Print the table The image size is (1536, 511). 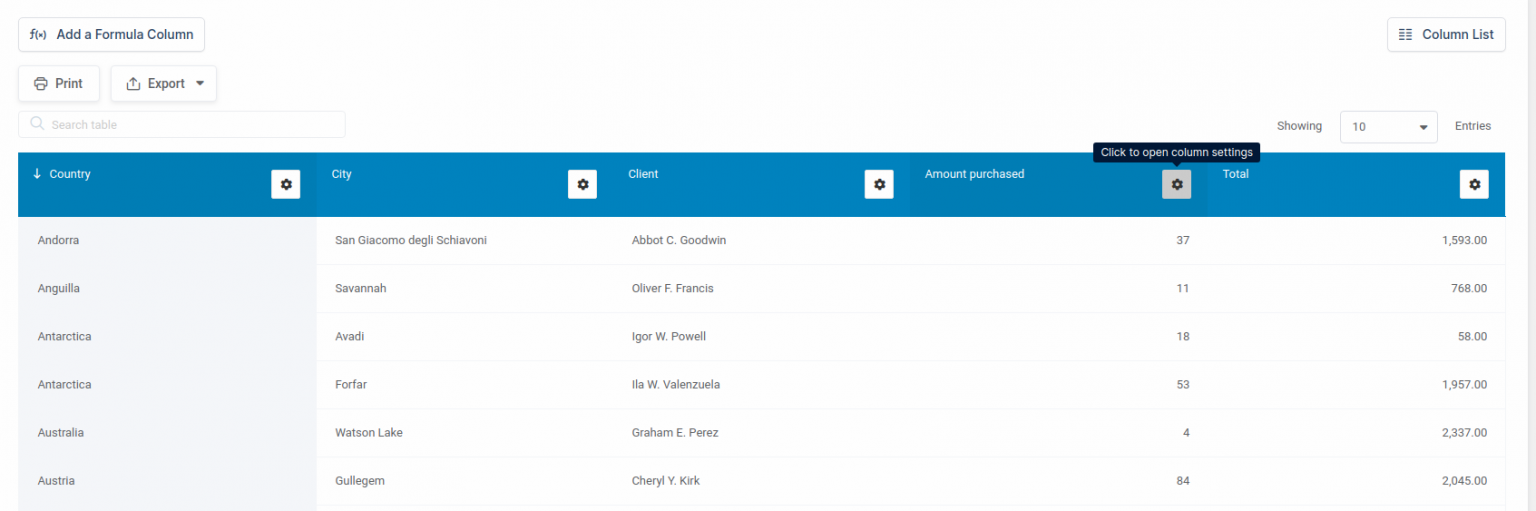(x=58, y=84)
